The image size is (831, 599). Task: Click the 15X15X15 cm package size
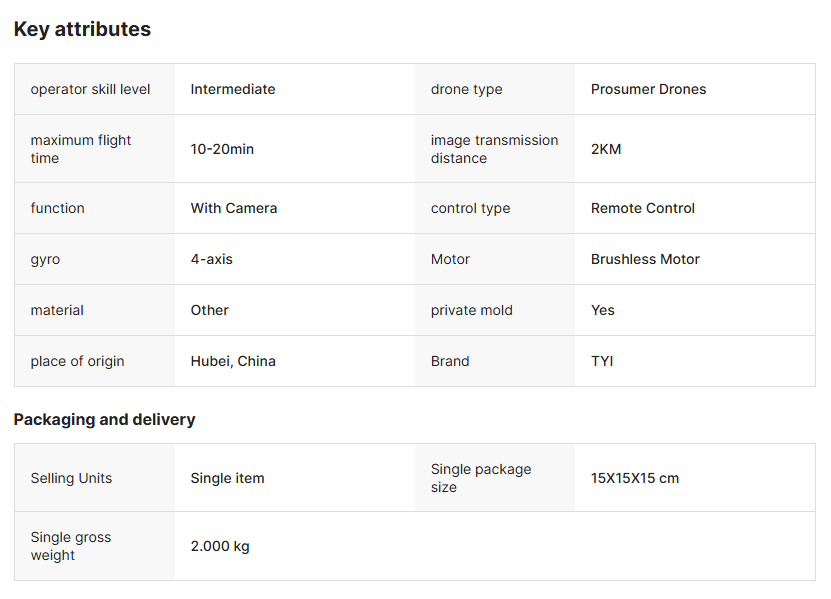click(x=635, y=478)
